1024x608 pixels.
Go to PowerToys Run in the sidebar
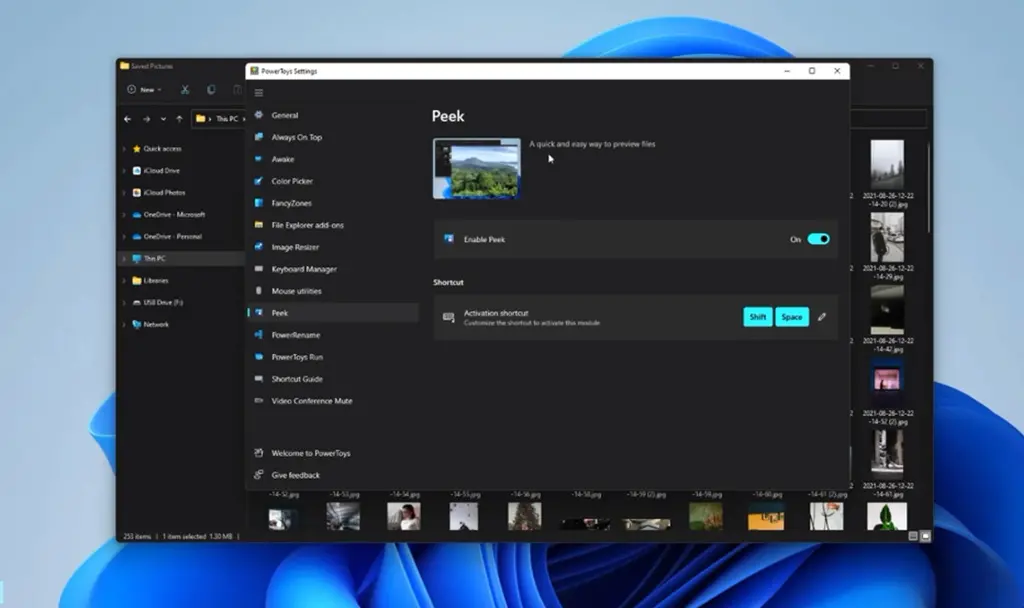pyautogui.click(x=297, y=357)
